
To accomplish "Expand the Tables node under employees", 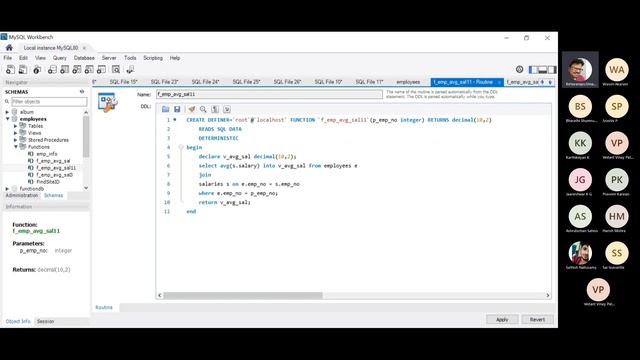I will [16, 126].
